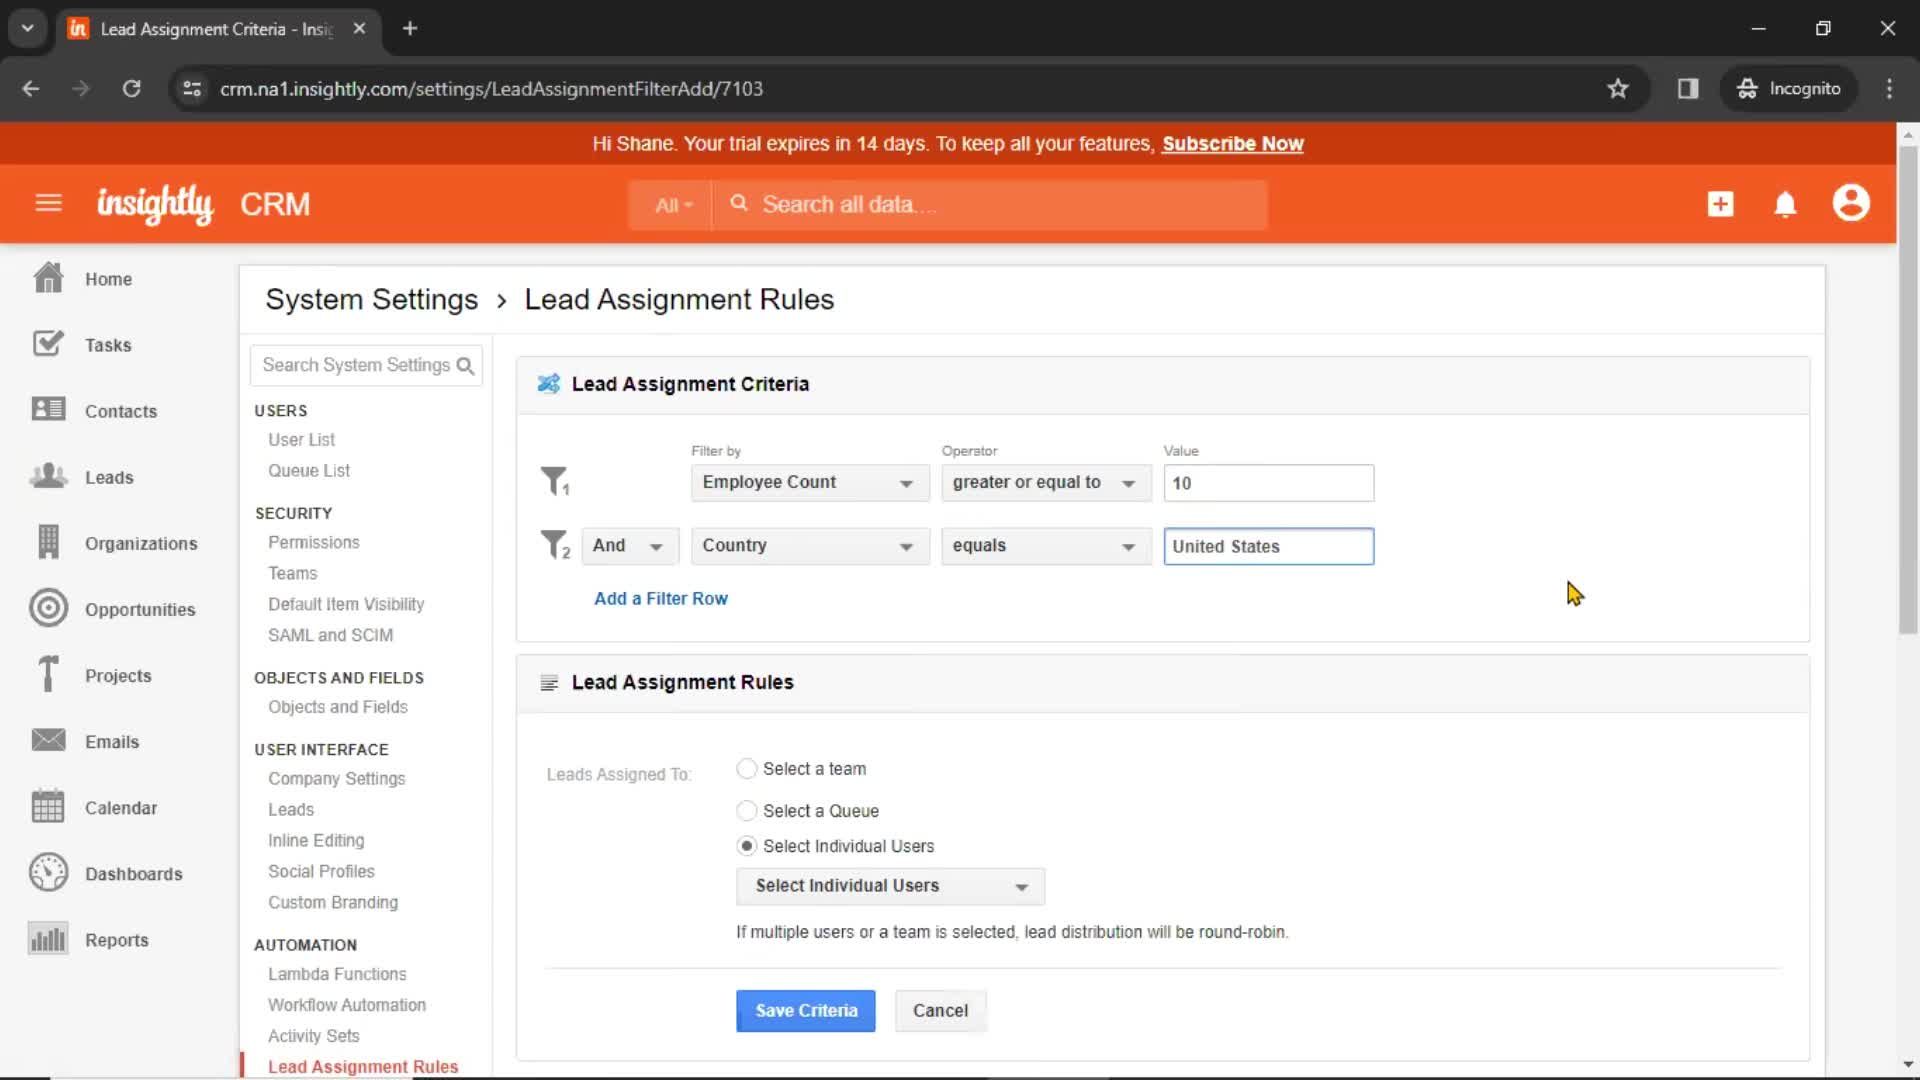Reload the browser page
The width and height of the screenshot is (1920, 1080).
click(x=131, y=88)
